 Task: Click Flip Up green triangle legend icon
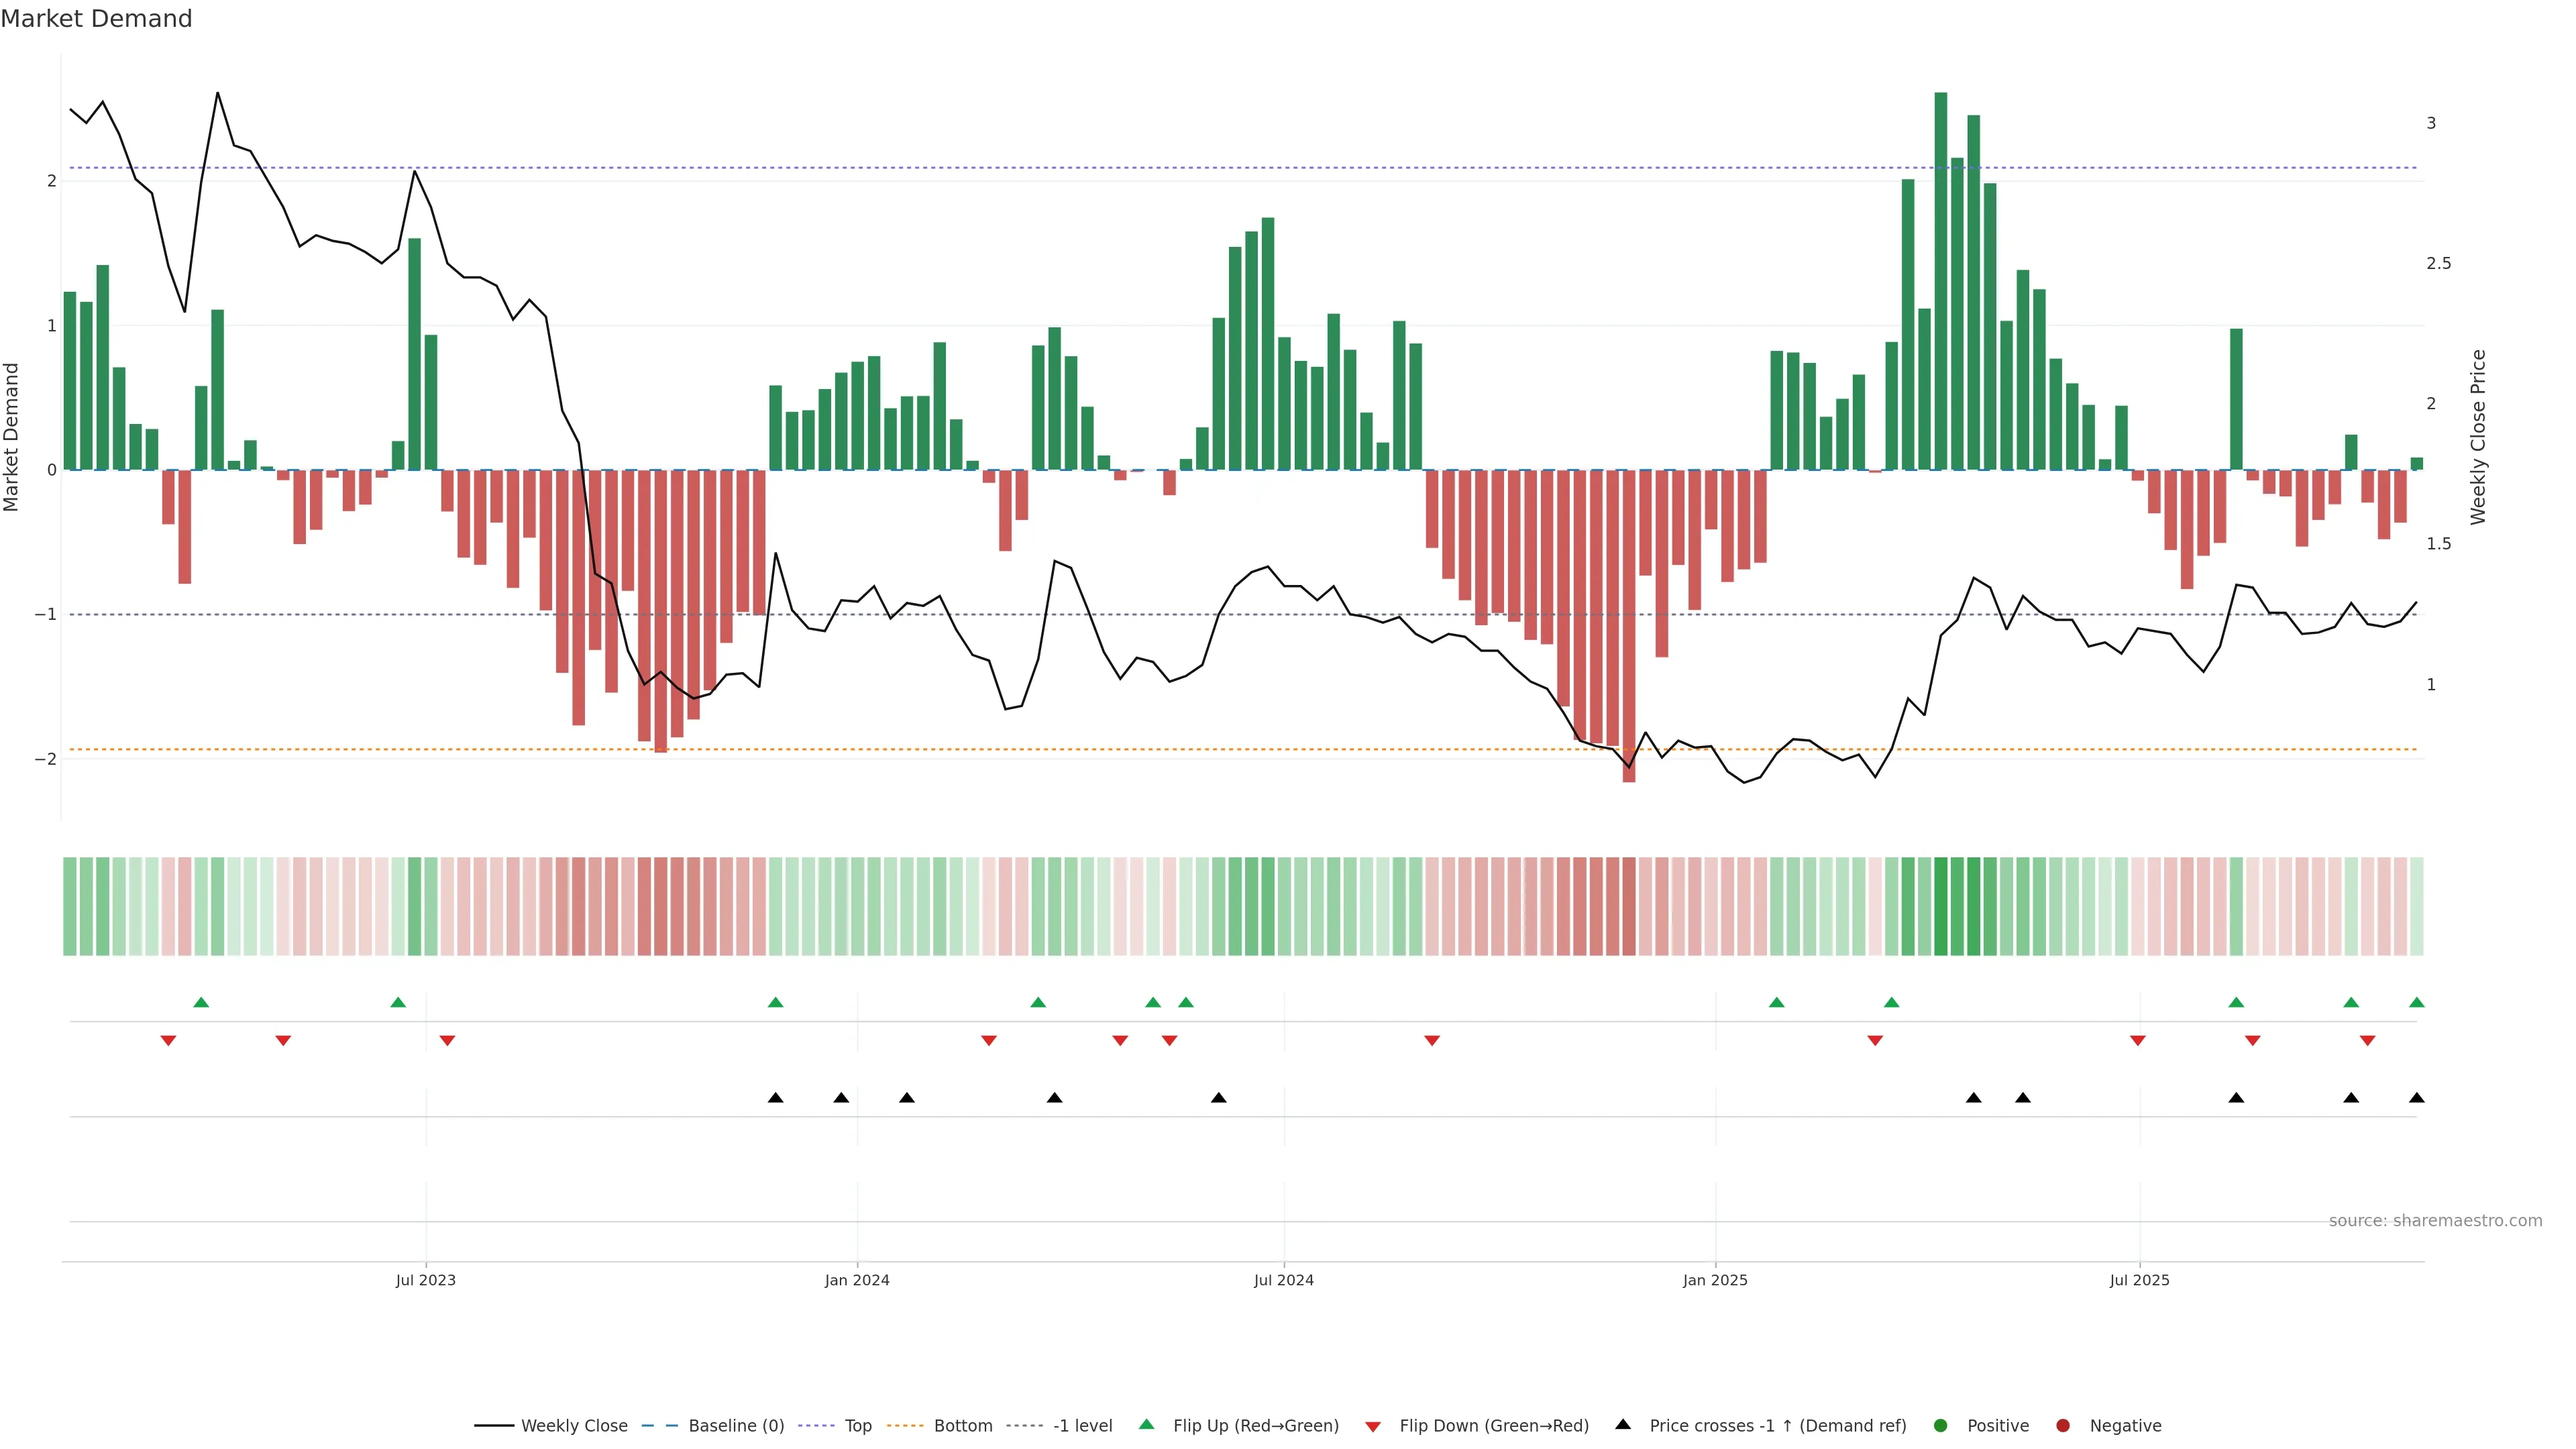1147,1425
